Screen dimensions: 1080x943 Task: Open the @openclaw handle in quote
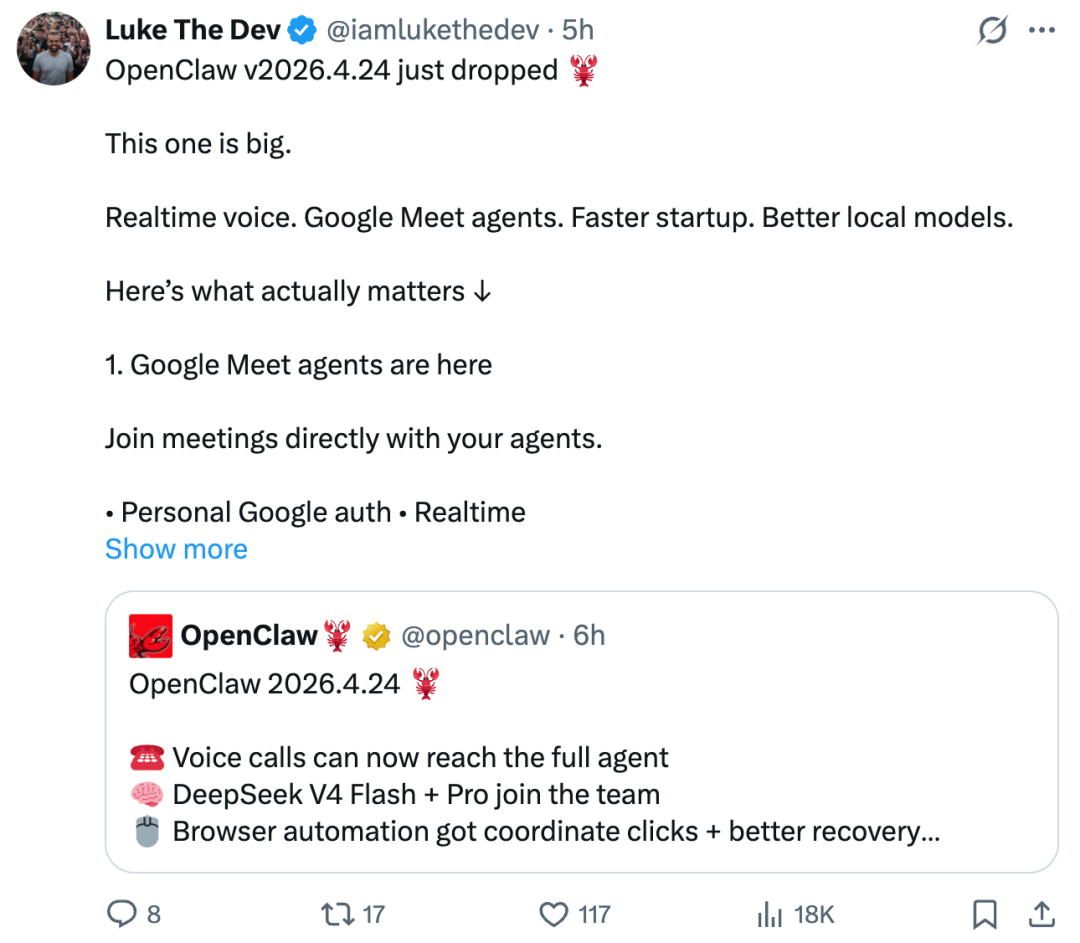coord(475,636)
